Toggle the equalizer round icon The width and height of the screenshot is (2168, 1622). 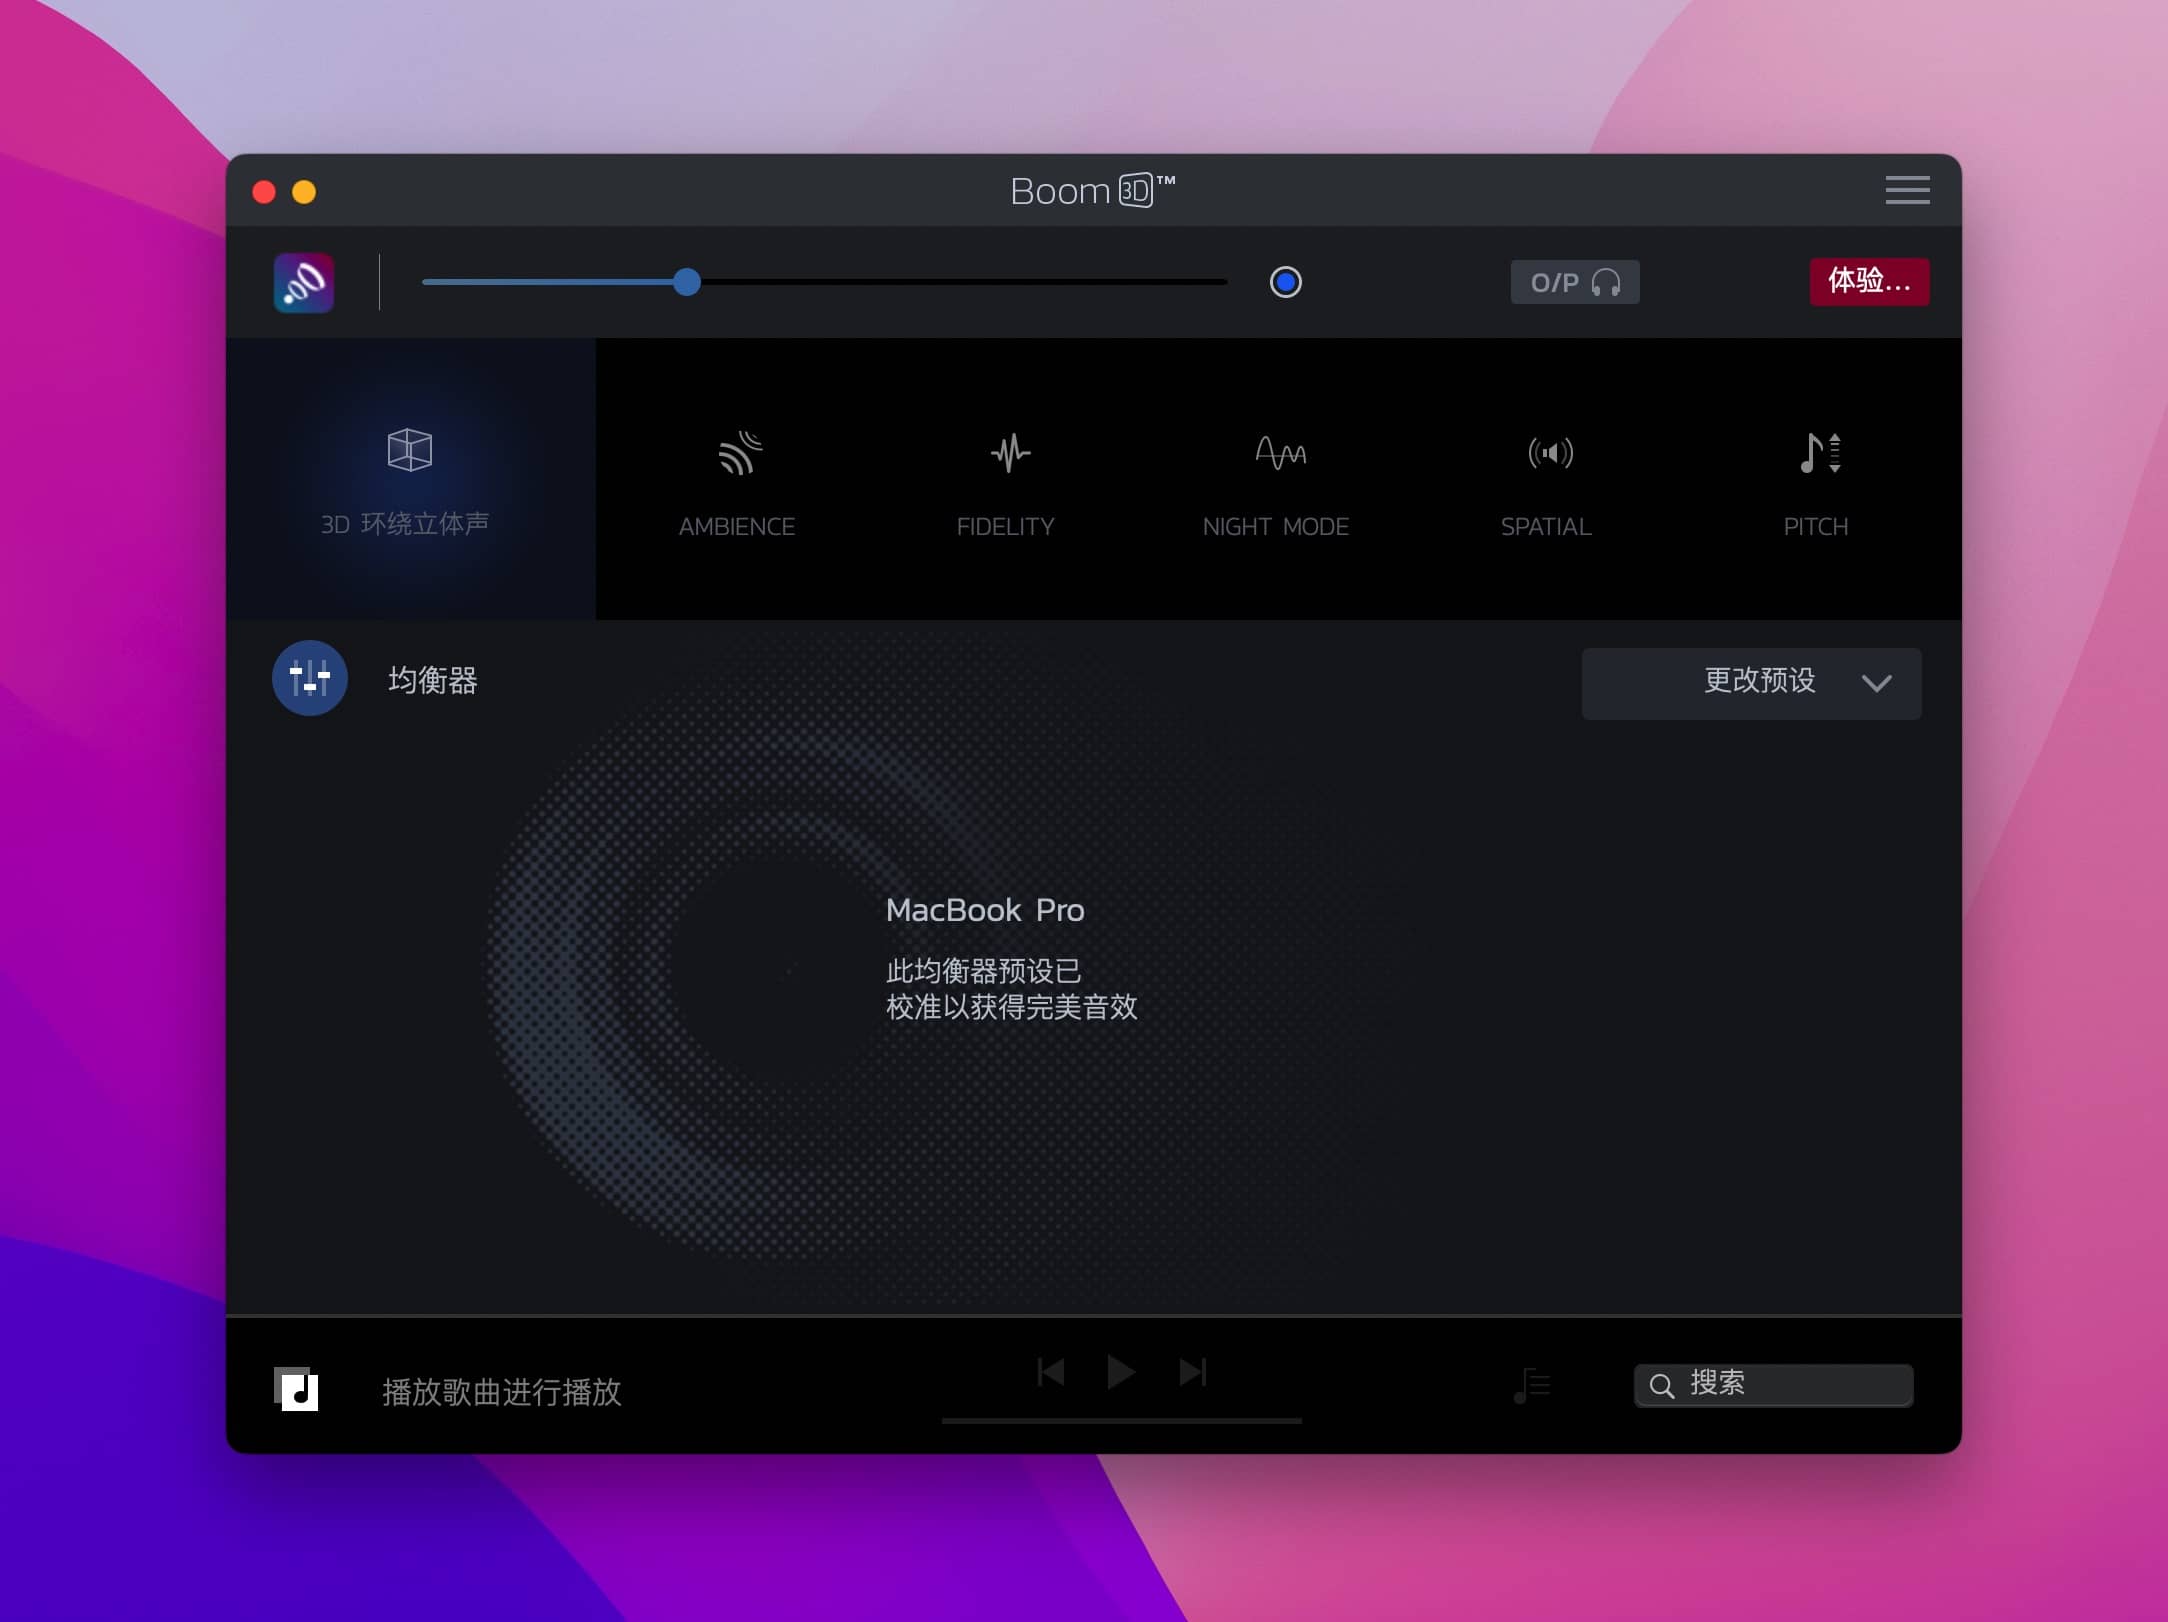310,678
